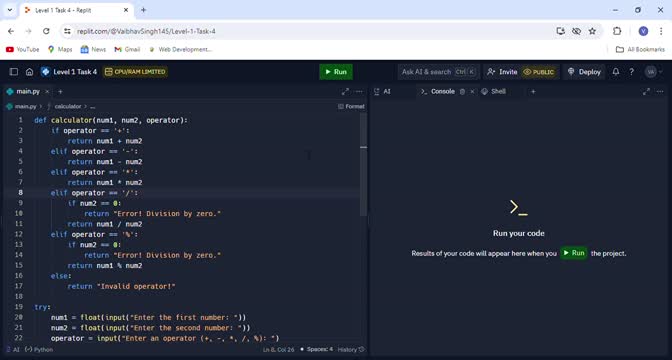Open user avatar account dropdown
672x360 pixels.
tap(654, 72)
